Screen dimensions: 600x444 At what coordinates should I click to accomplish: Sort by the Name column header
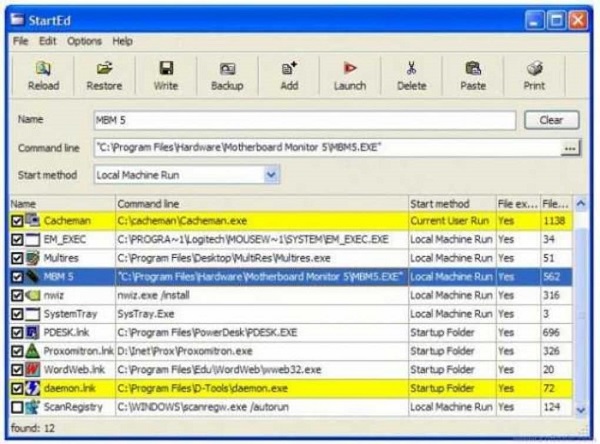(62, 204)
